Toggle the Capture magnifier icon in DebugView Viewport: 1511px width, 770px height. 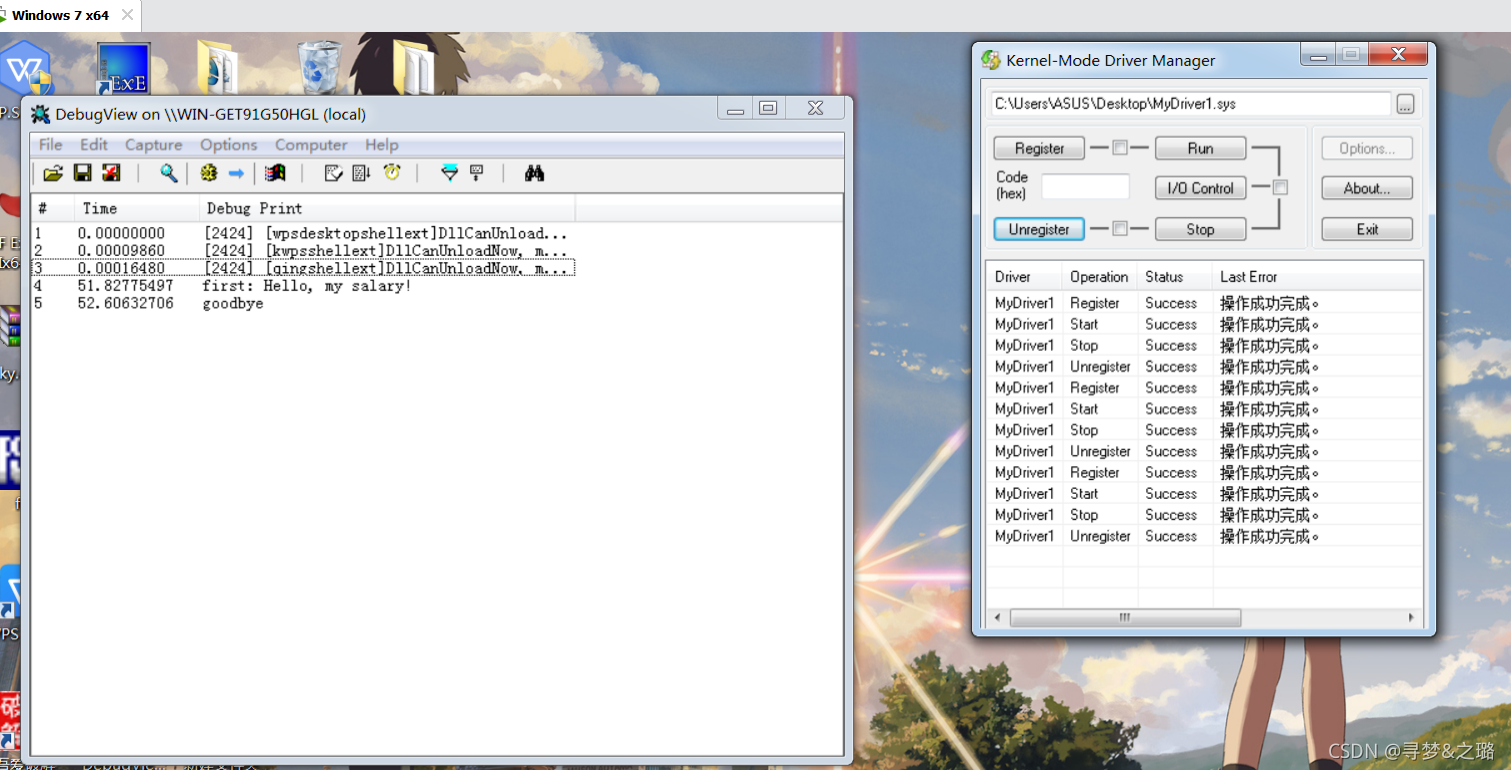(x=169, y=173)
